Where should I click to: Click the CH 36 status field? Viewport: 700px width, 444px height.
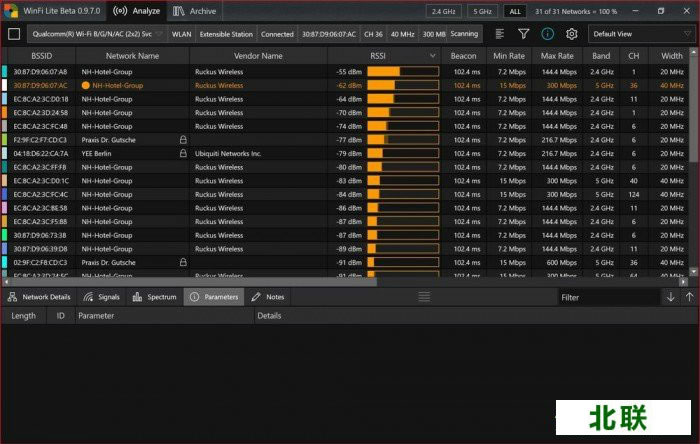pyautogui.click(x=373, y=34)
